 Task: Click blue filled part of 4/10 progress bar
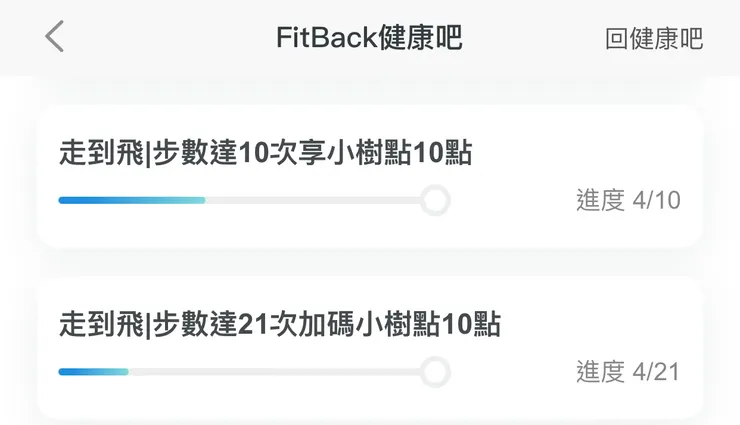(131, 200)
